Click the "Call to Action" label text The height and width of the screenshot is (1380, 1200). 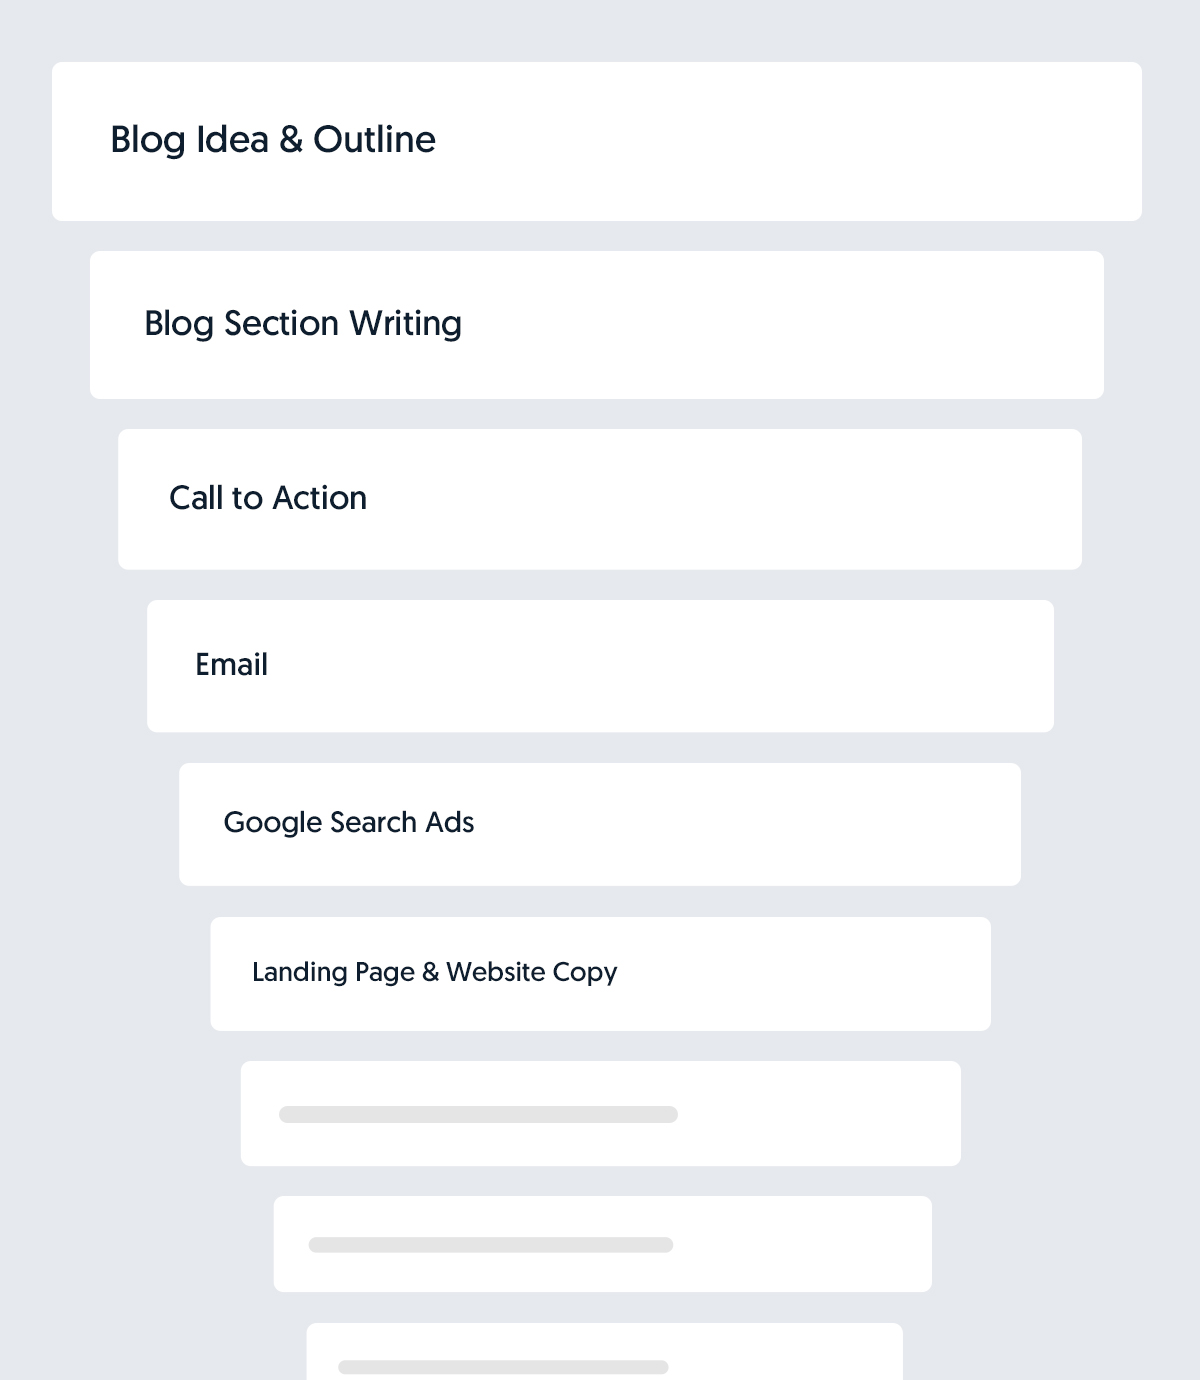[268, 498]
